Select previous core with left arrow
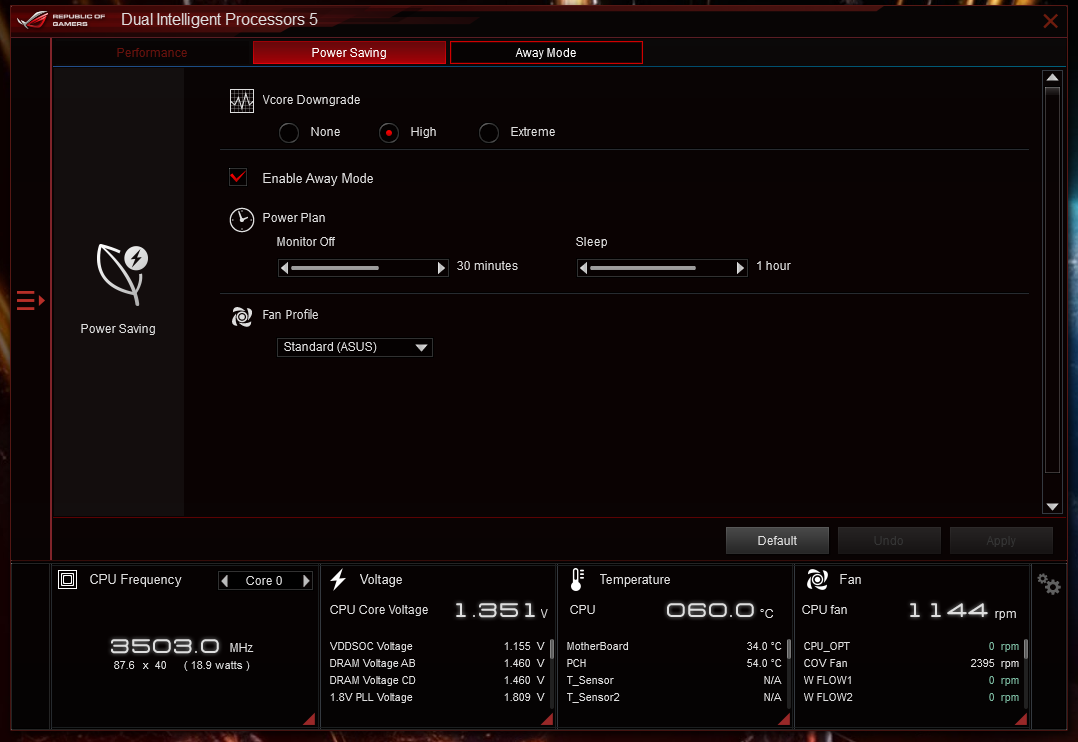Image resolution: width=1078 pixels, height=742 pixels. point(225,581)
